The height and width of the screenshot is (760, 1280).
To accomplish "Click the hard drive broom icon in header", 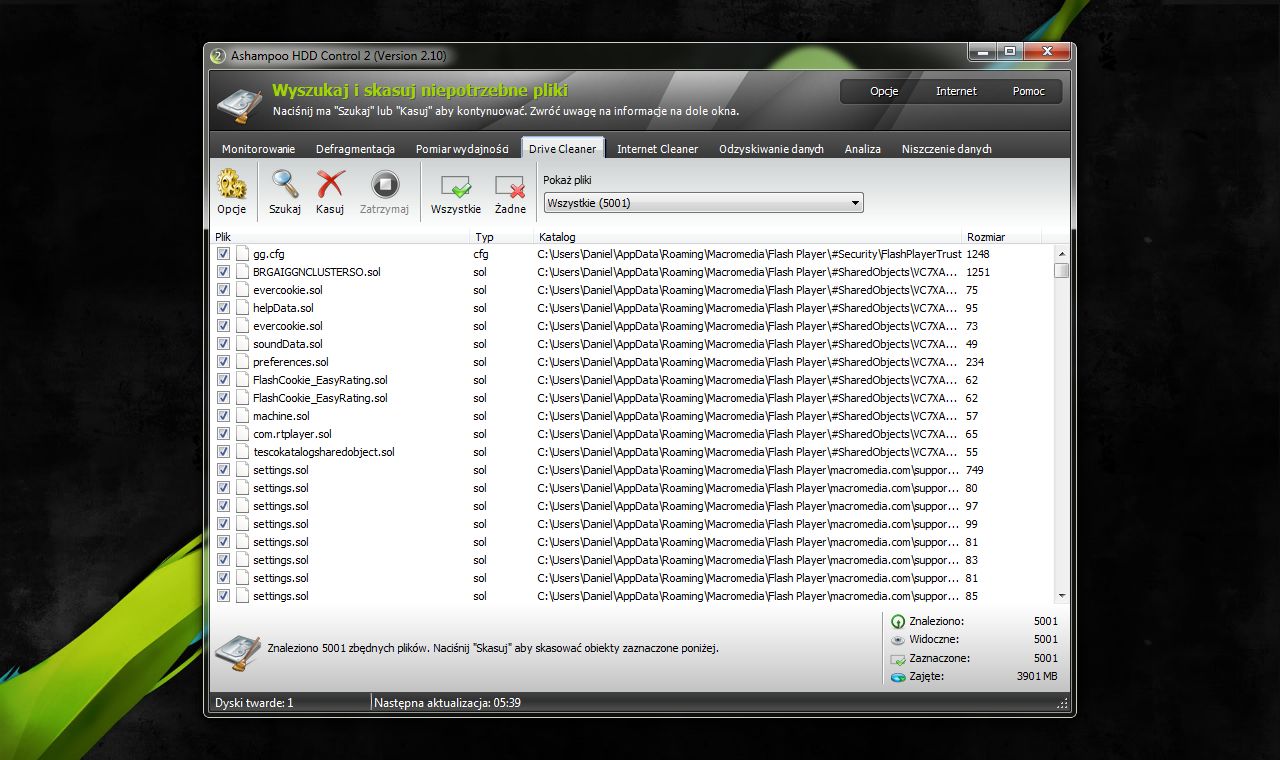I will pos(241,104).
